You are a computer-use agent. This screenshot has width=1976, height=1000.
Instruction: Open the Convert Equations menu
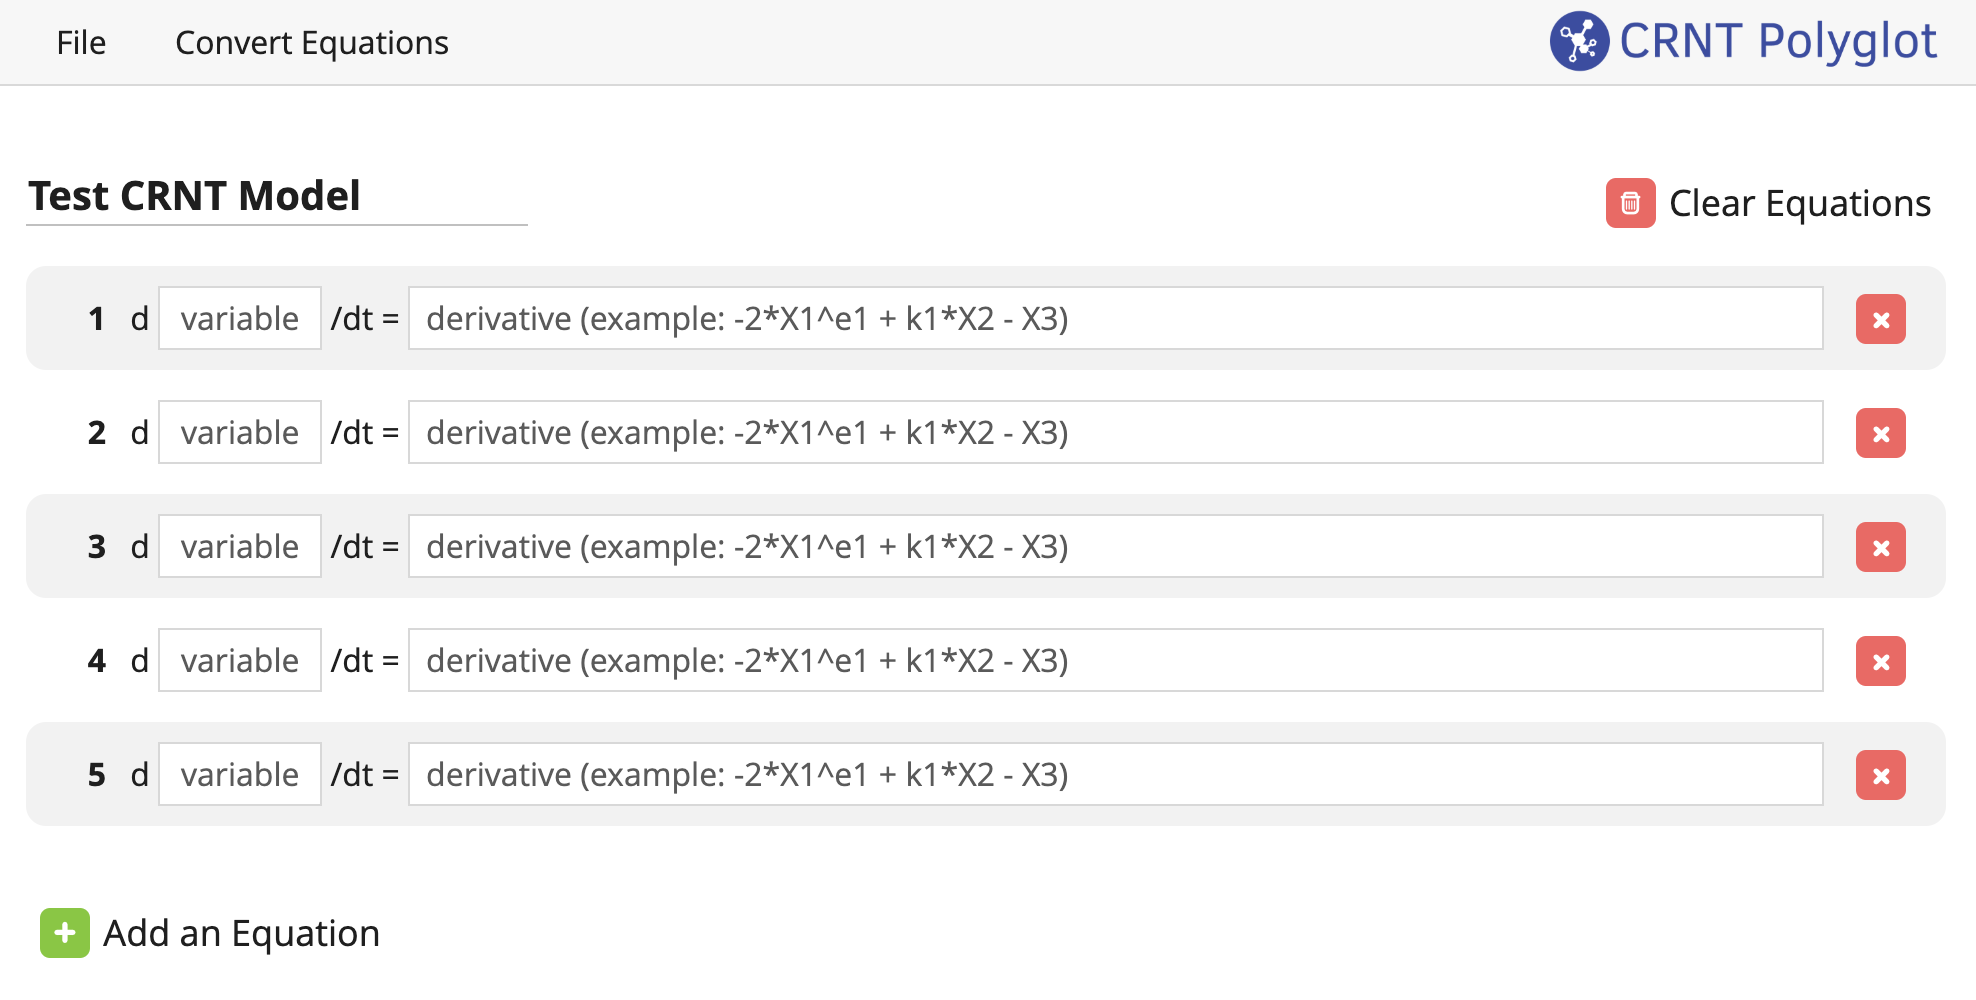(312, 42)
